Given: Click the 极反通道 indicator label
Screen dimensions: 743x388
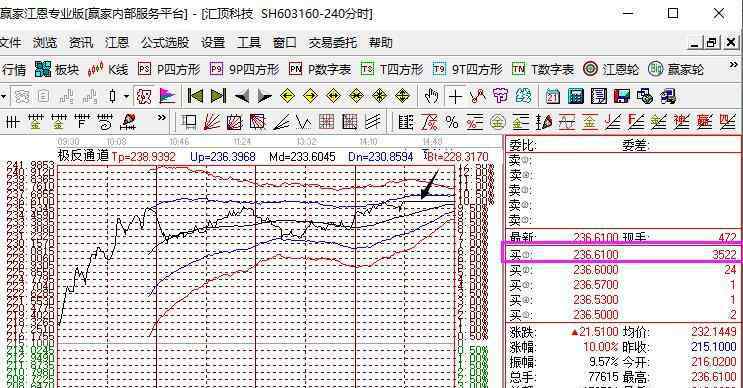Looking at the screenshot, I should (x=83, y=155).
